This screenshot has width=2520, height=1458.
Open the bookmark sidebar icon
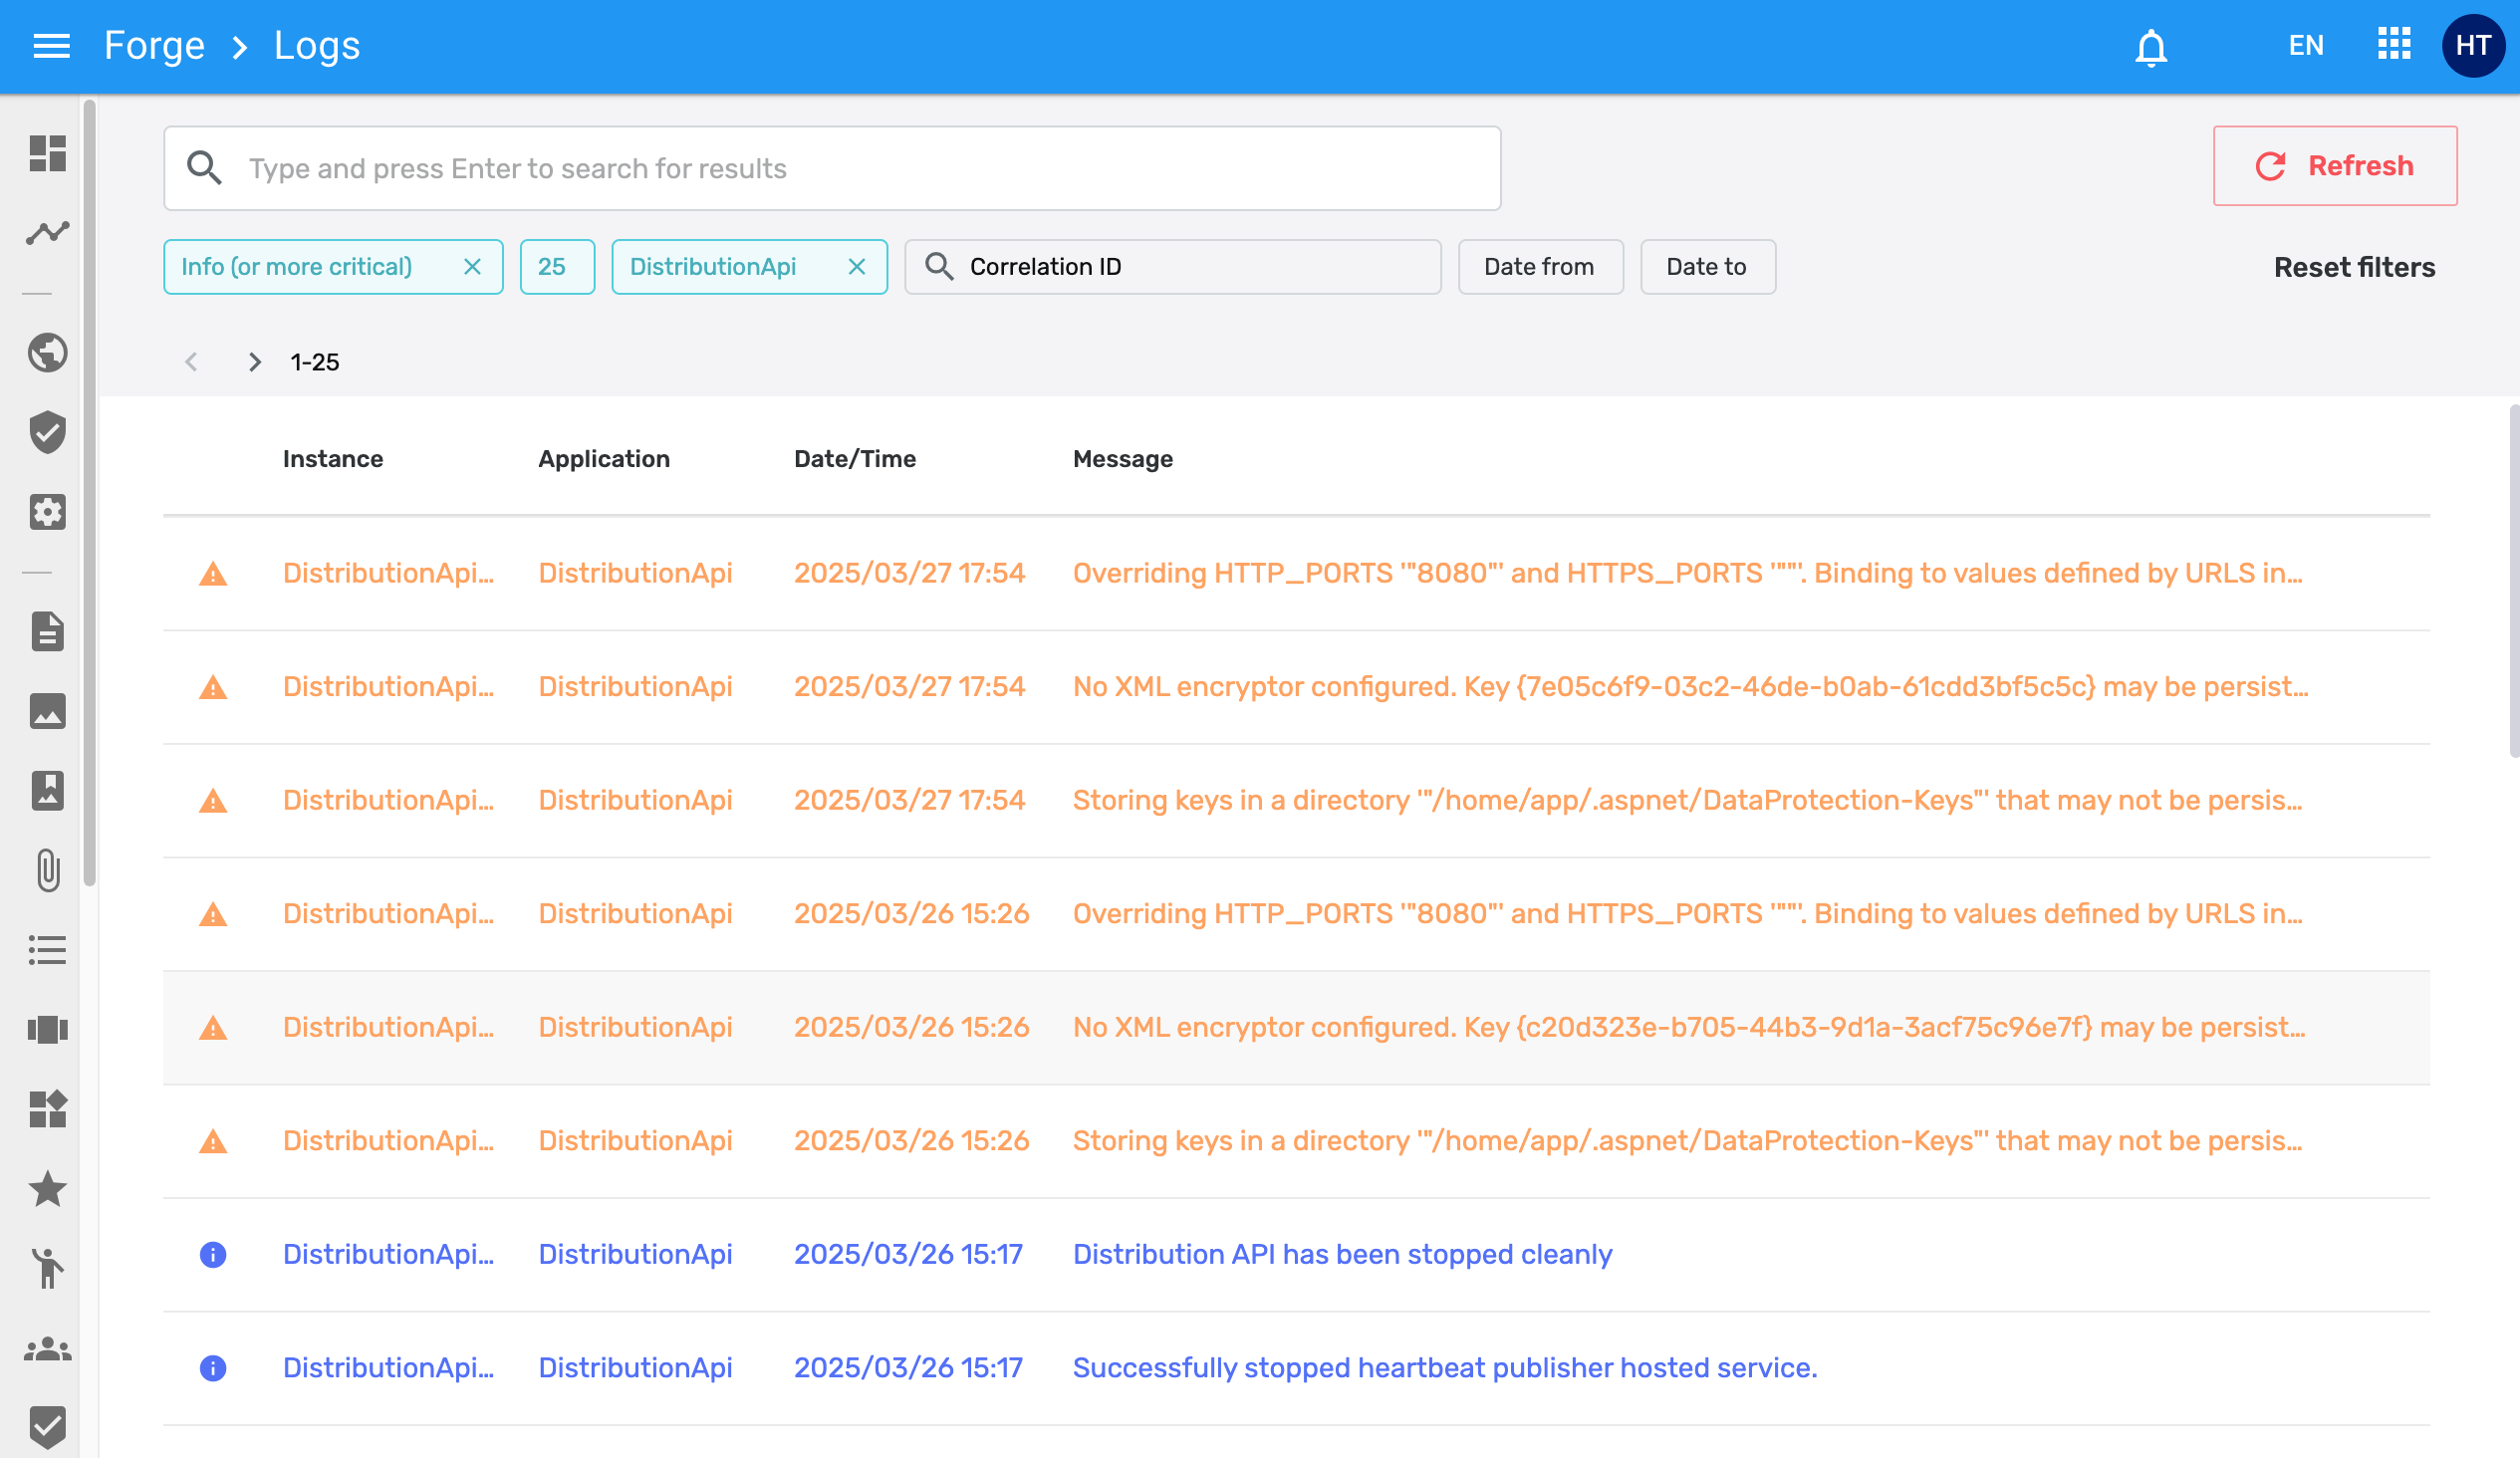pyautogui.click(x=47, y=790)
